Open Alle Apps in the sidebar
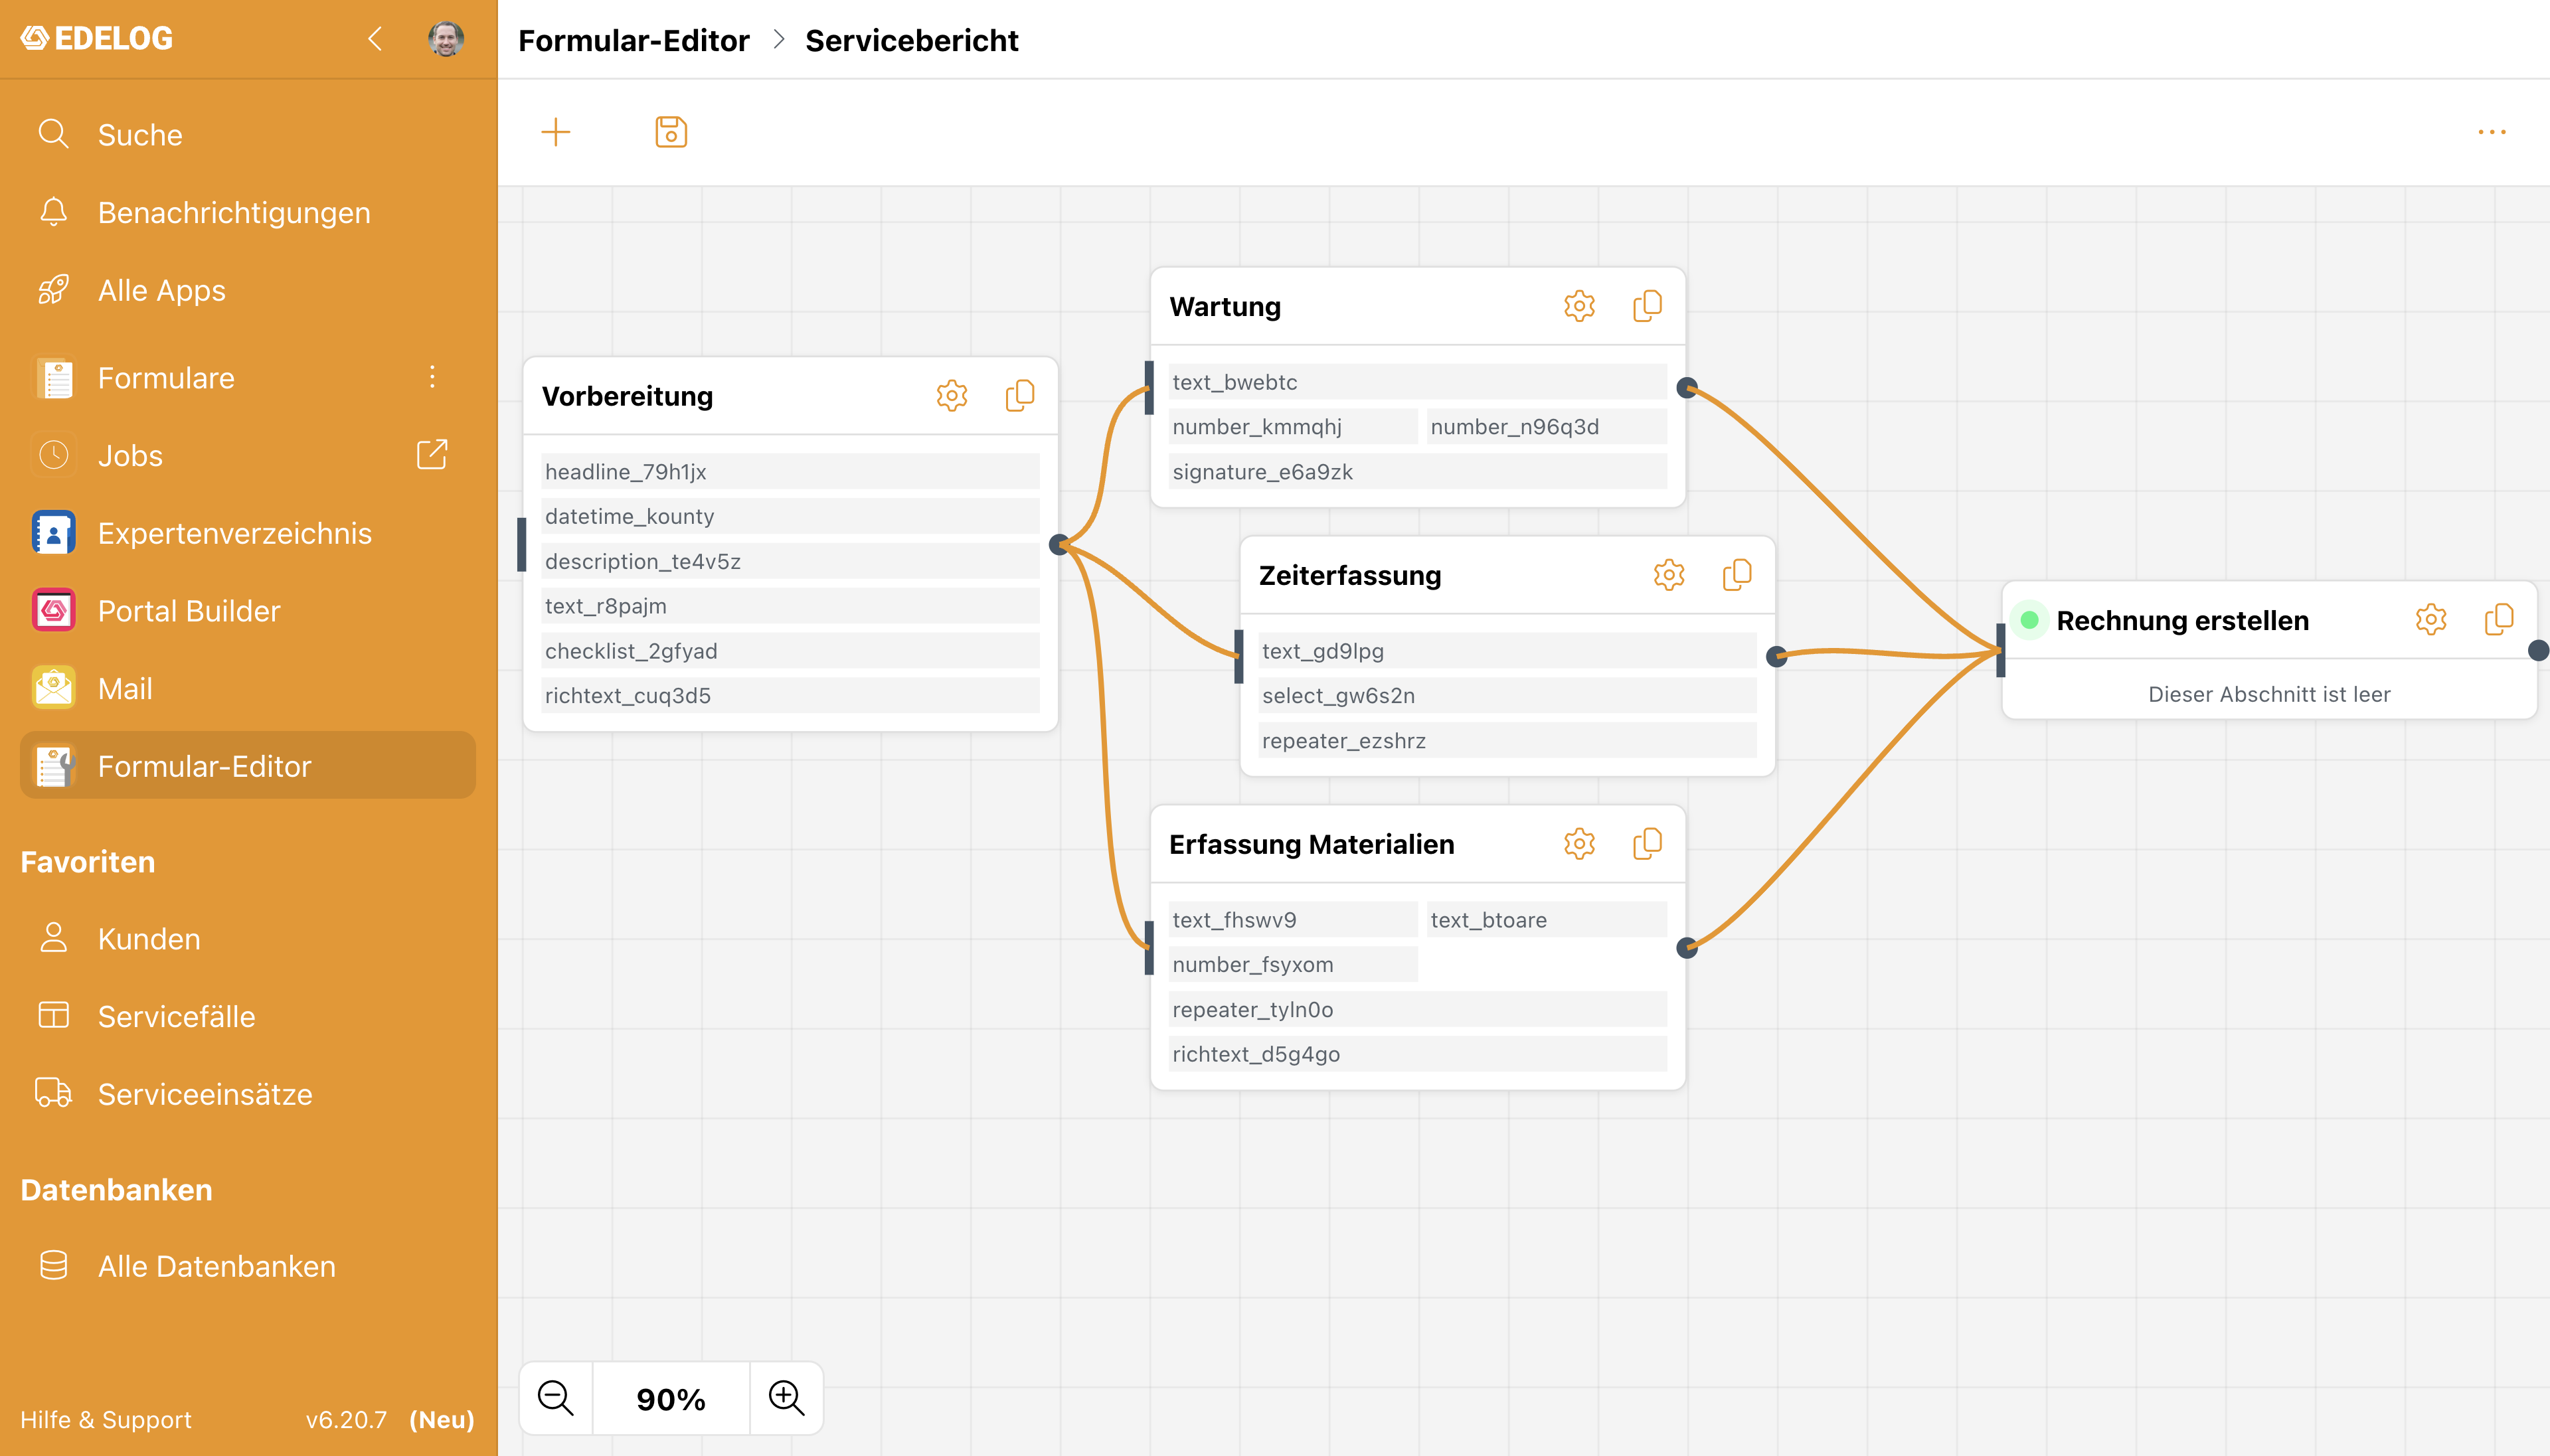 [248, 290]
